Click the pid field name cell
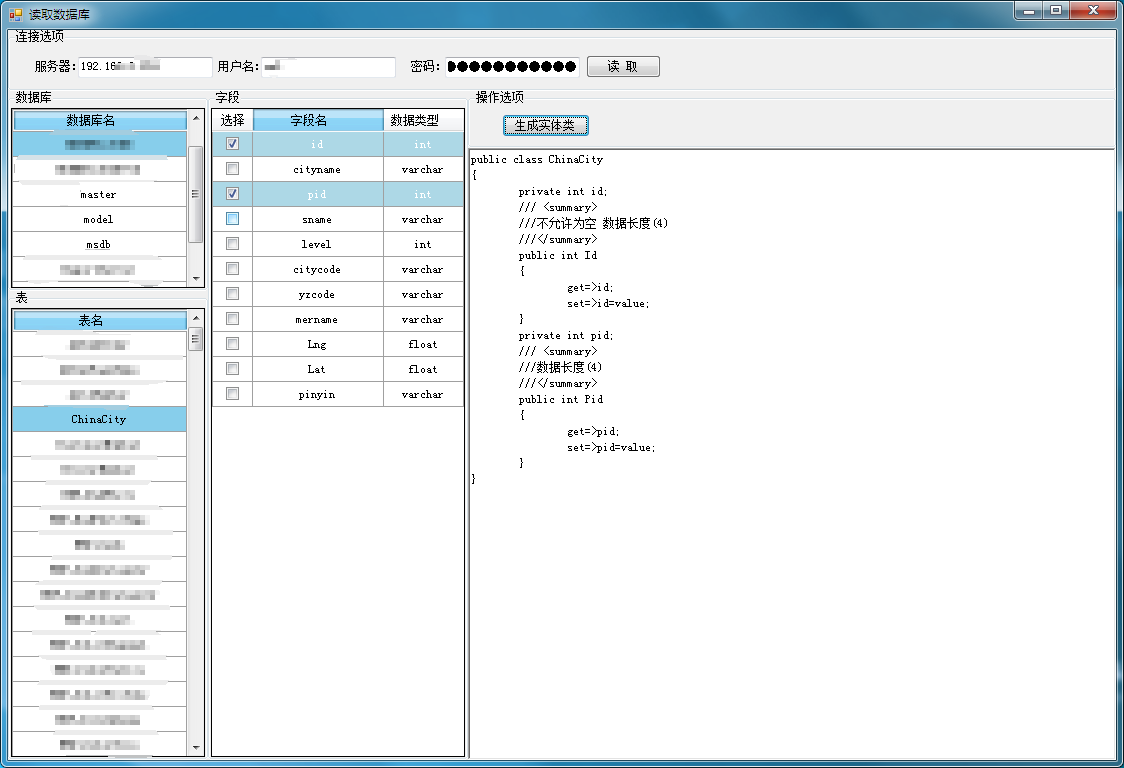The height and width of the screenshot is (768, 1124). (318, 194)
